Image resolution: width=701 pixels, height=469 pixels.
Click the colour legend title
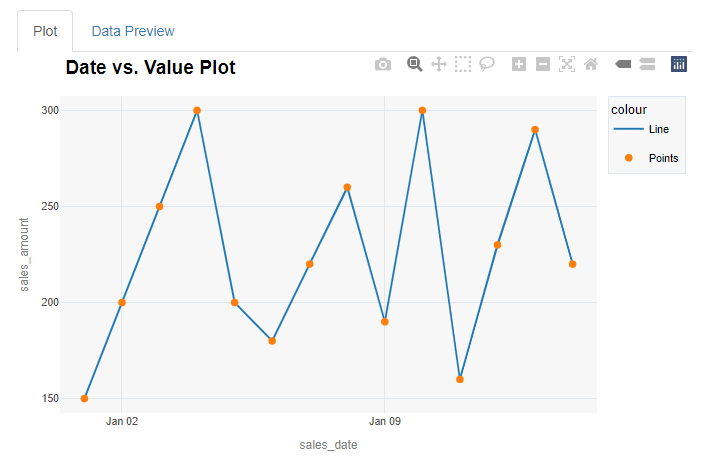(x=629, y=110)
